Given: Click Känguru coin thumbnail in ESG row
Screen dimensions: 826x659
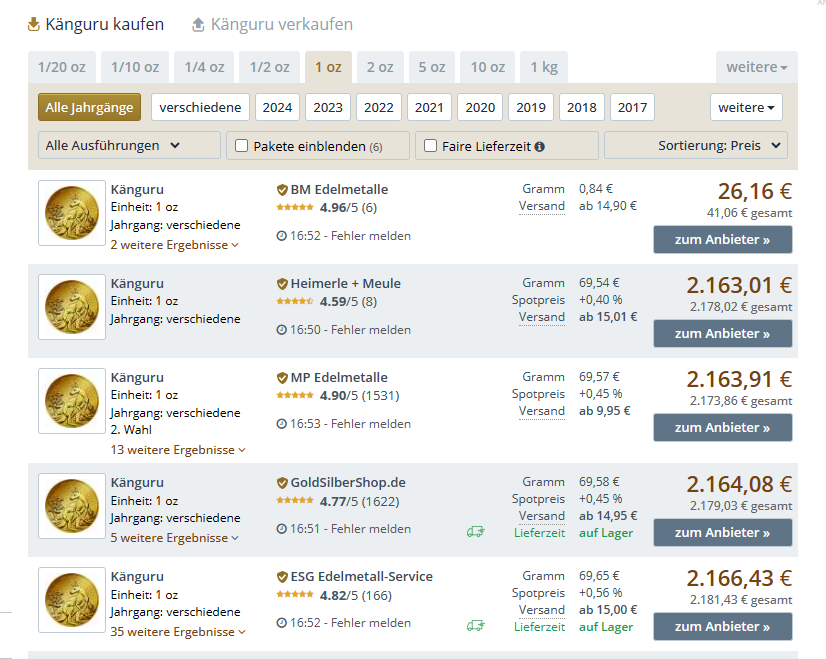Looking at the screenshot, I should pos(71,600).
